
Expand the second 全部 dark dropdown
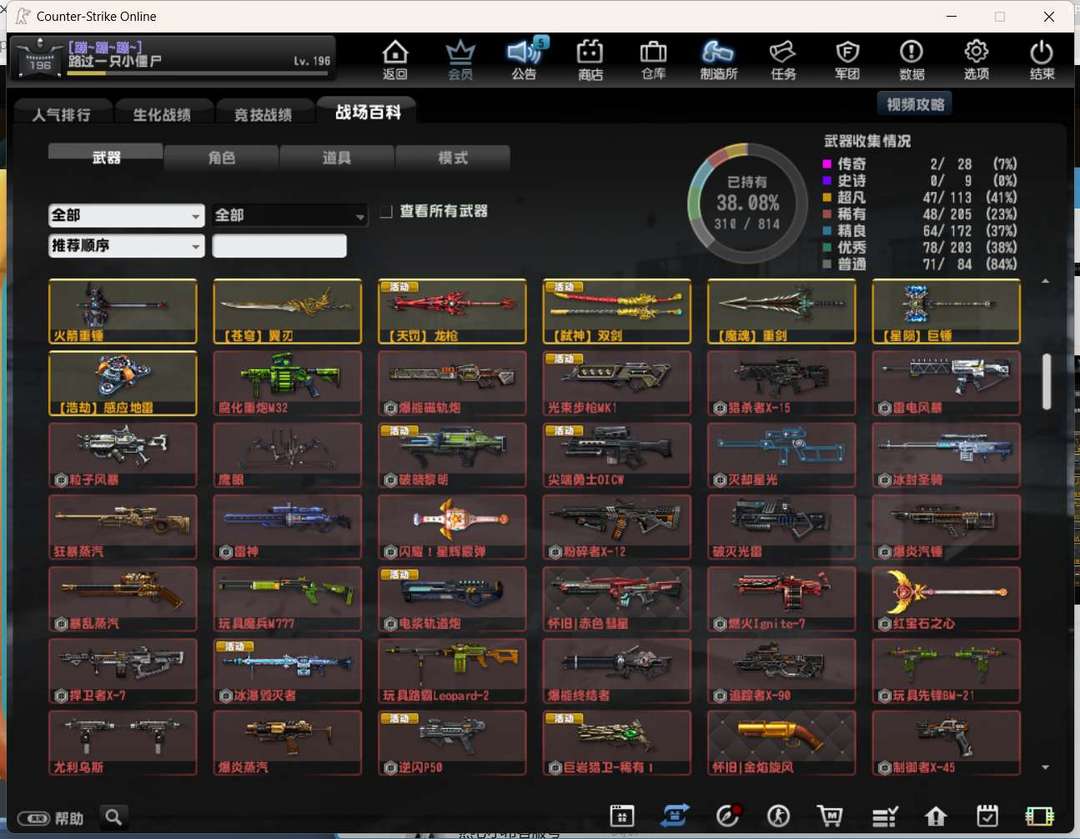(x=289, y=216)
